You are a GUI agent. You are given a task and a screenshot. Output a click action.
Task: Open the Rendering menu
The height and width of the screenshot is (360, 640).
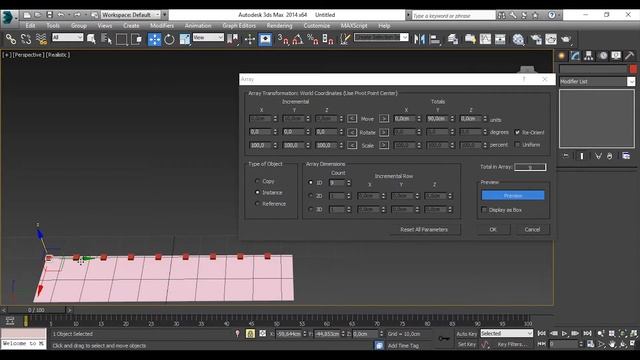pos(280,25)
